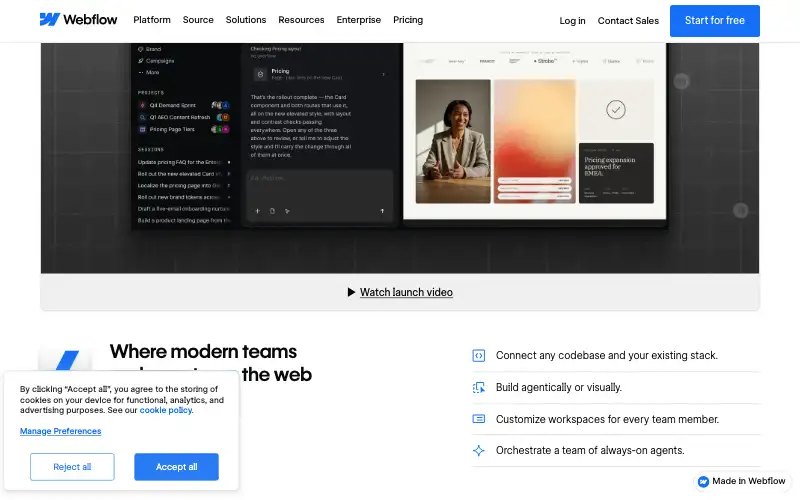
Task: Click the Accept all cookies button
Action: click(x=177, y=467)
